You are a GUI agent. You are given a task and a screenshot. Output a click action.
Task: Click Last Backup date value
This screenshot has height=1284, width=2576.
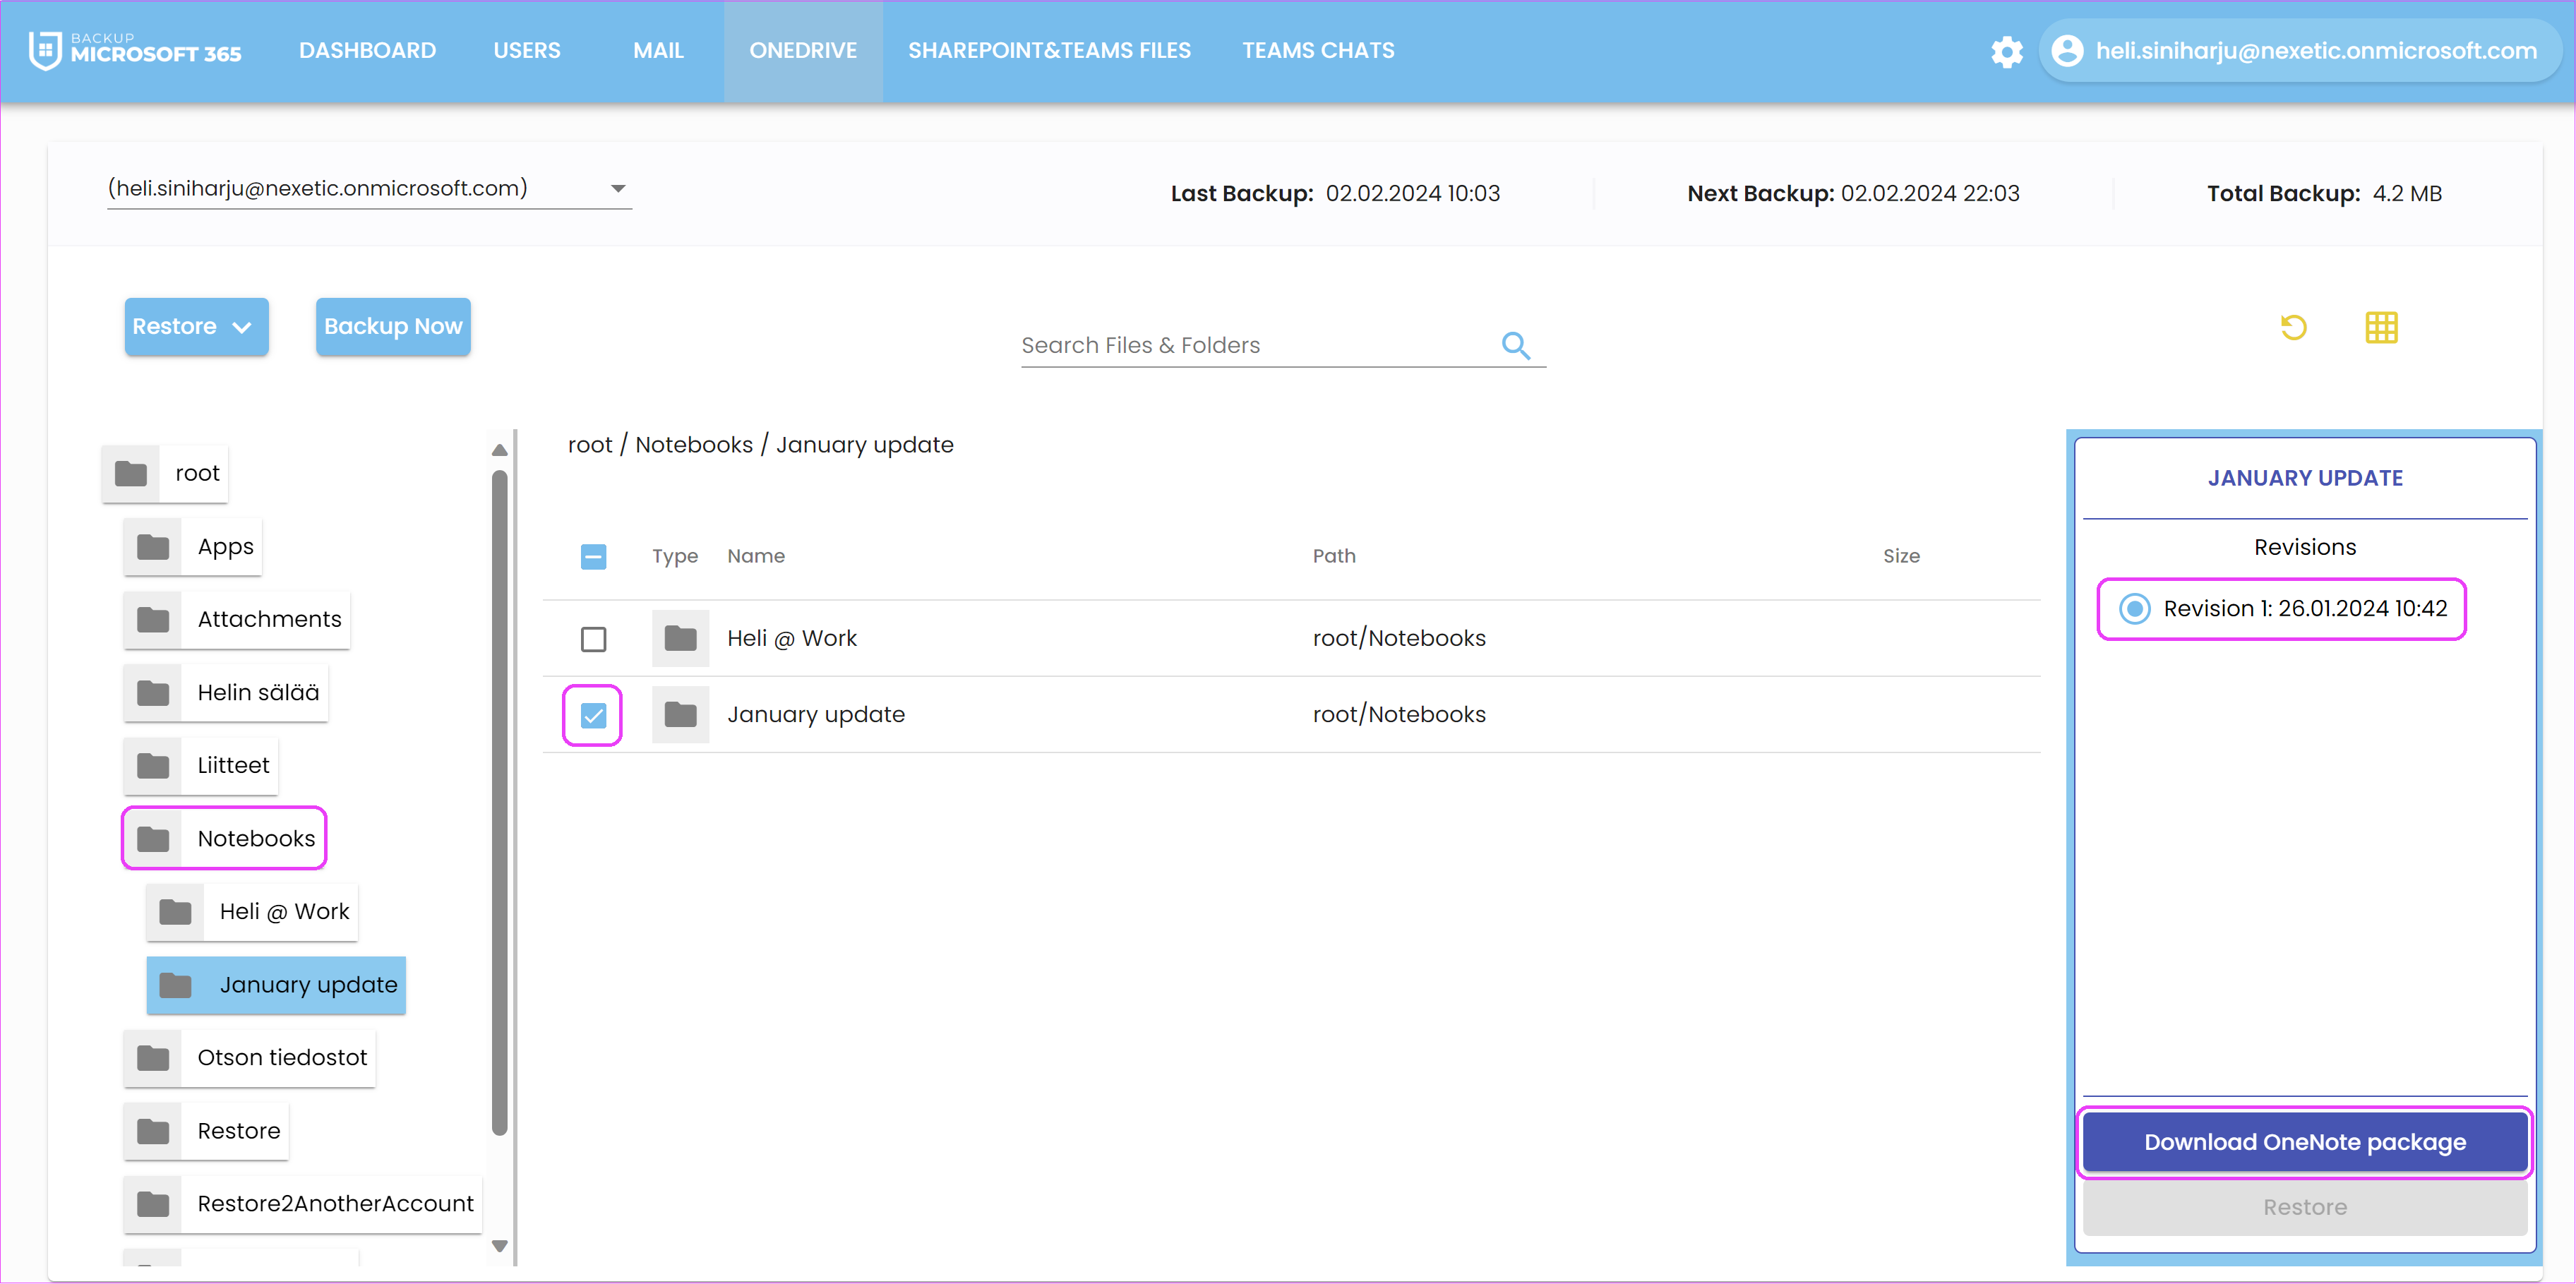(1412, 193)
